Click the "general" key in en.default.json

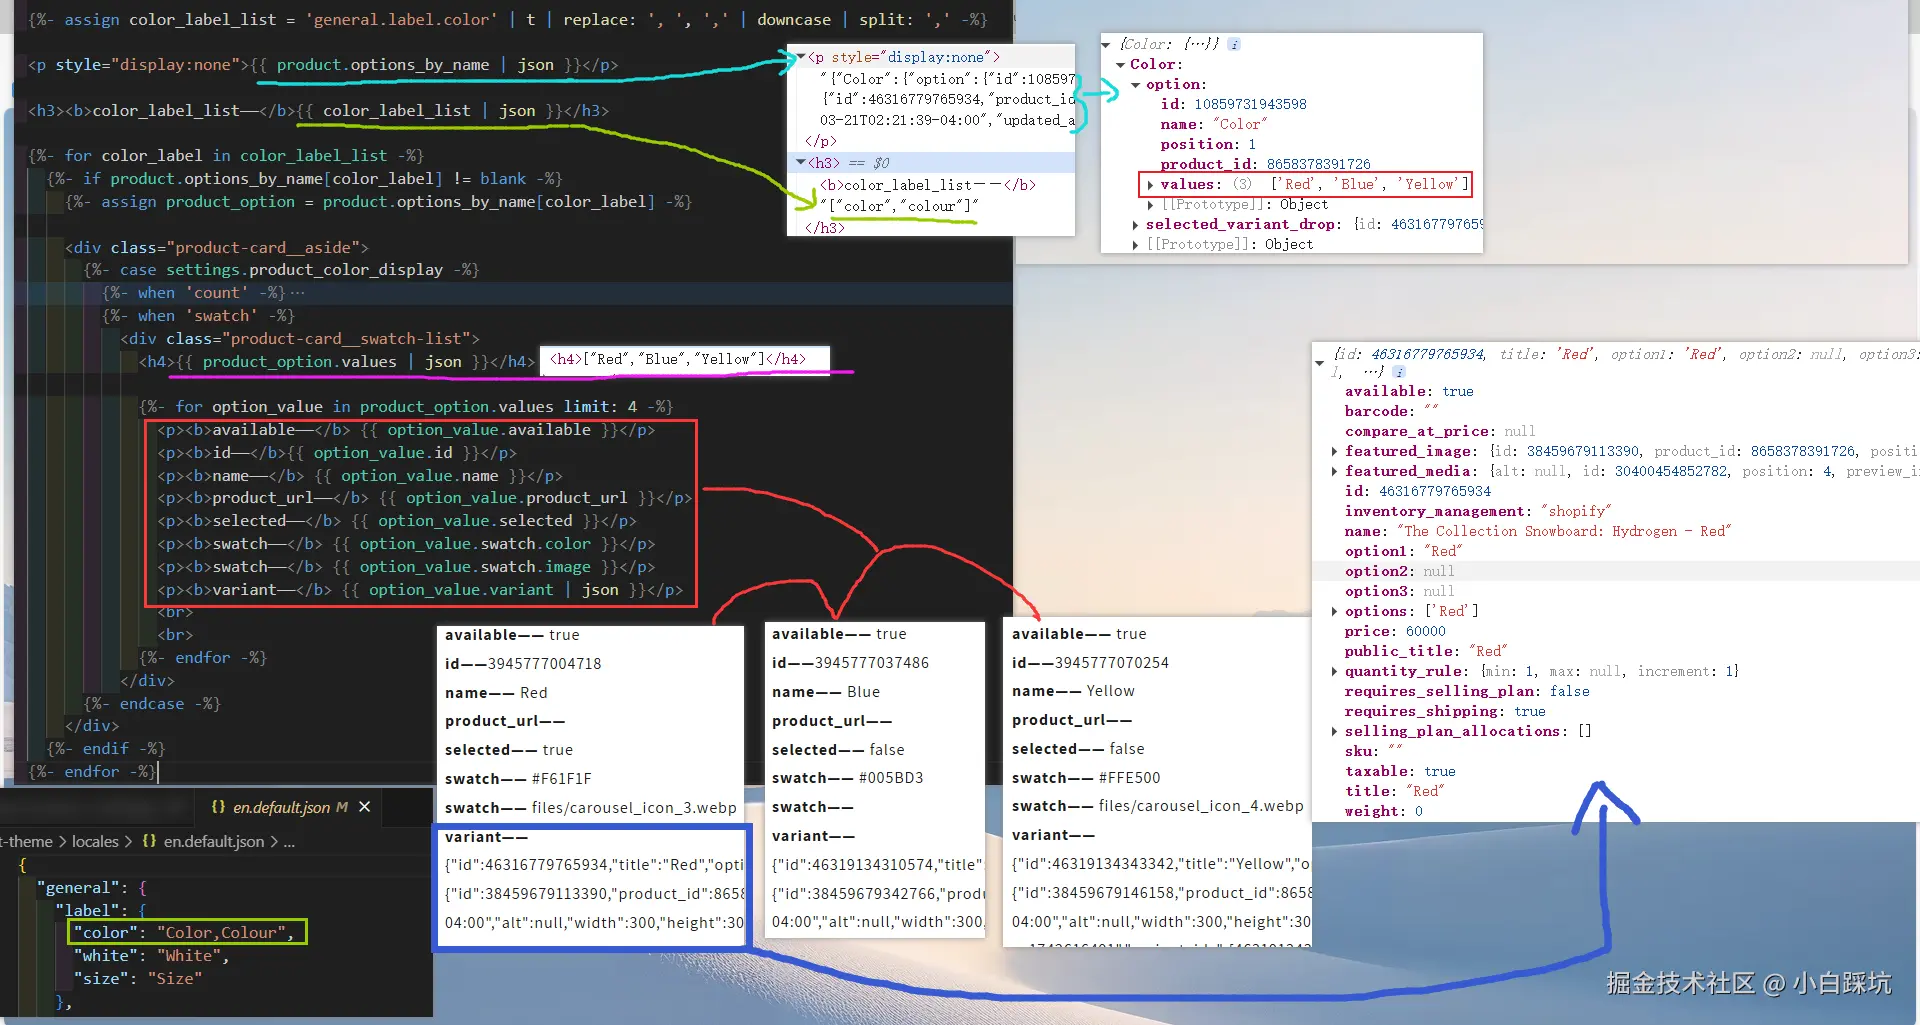[77, 887]
